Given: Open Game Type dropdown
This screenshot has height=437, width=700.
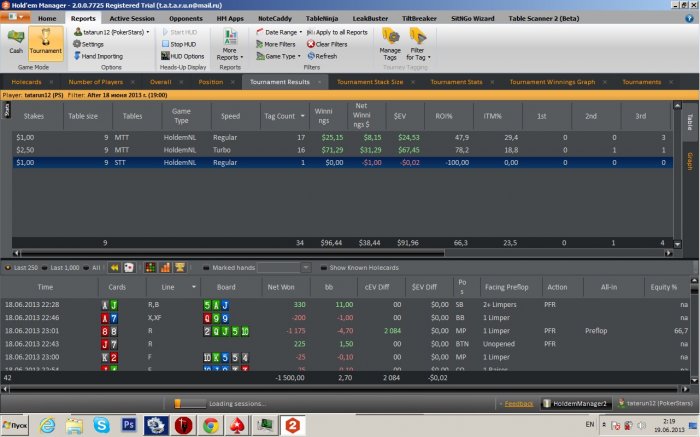Looking at the screenshot, I should (279, 56).
